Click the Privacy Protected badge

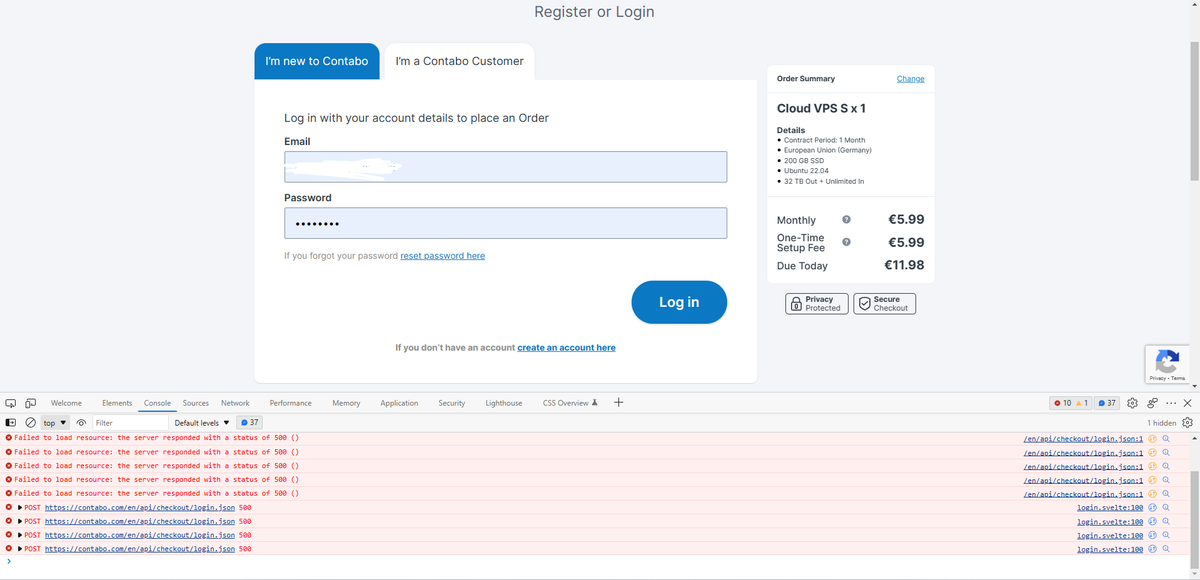pyautogui.click(x=817, y=303)
